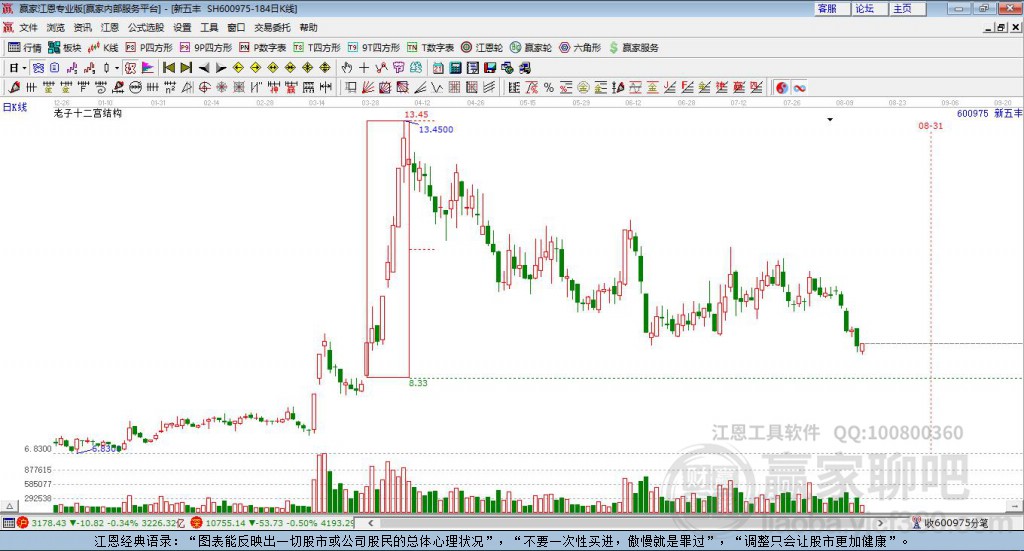
Task: Click the 600975 新五丰 stock code label
Action: click(989, 114)
